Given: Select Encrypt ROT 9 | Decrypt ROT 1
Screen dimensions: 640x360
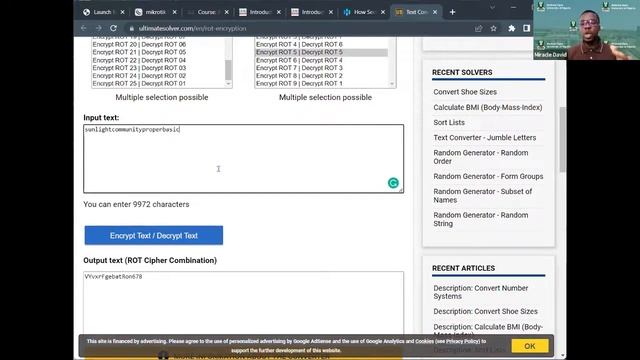Looking at the screenshot, I should click(x=299, y=83).
